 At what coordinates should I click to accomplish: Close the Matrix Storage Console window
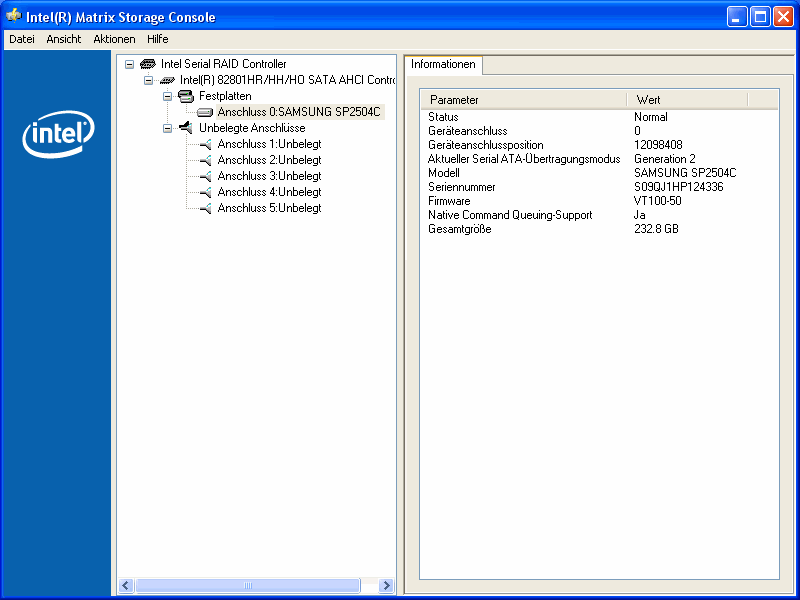pyautogui.click(x=783, y=17)
